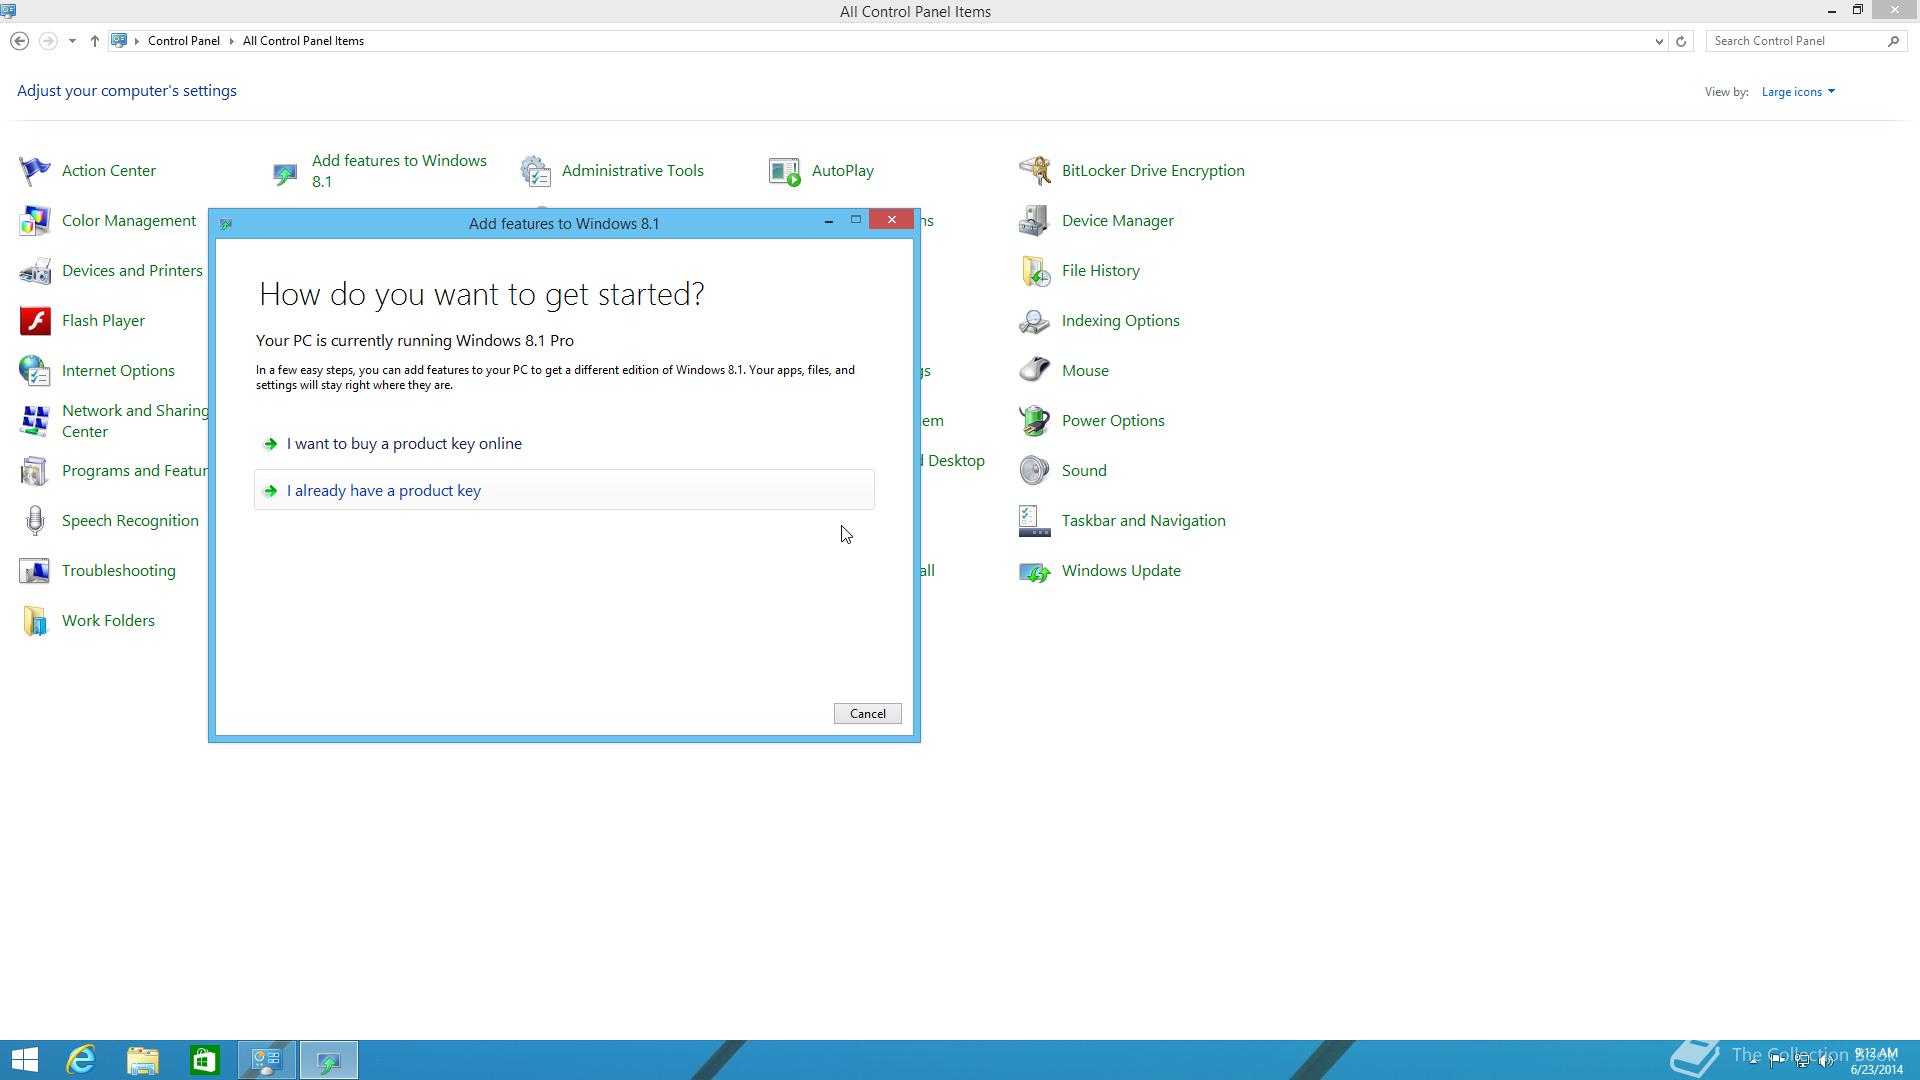Click the Windows Update text link
1920x1080 pixels.
point(1121,571)
